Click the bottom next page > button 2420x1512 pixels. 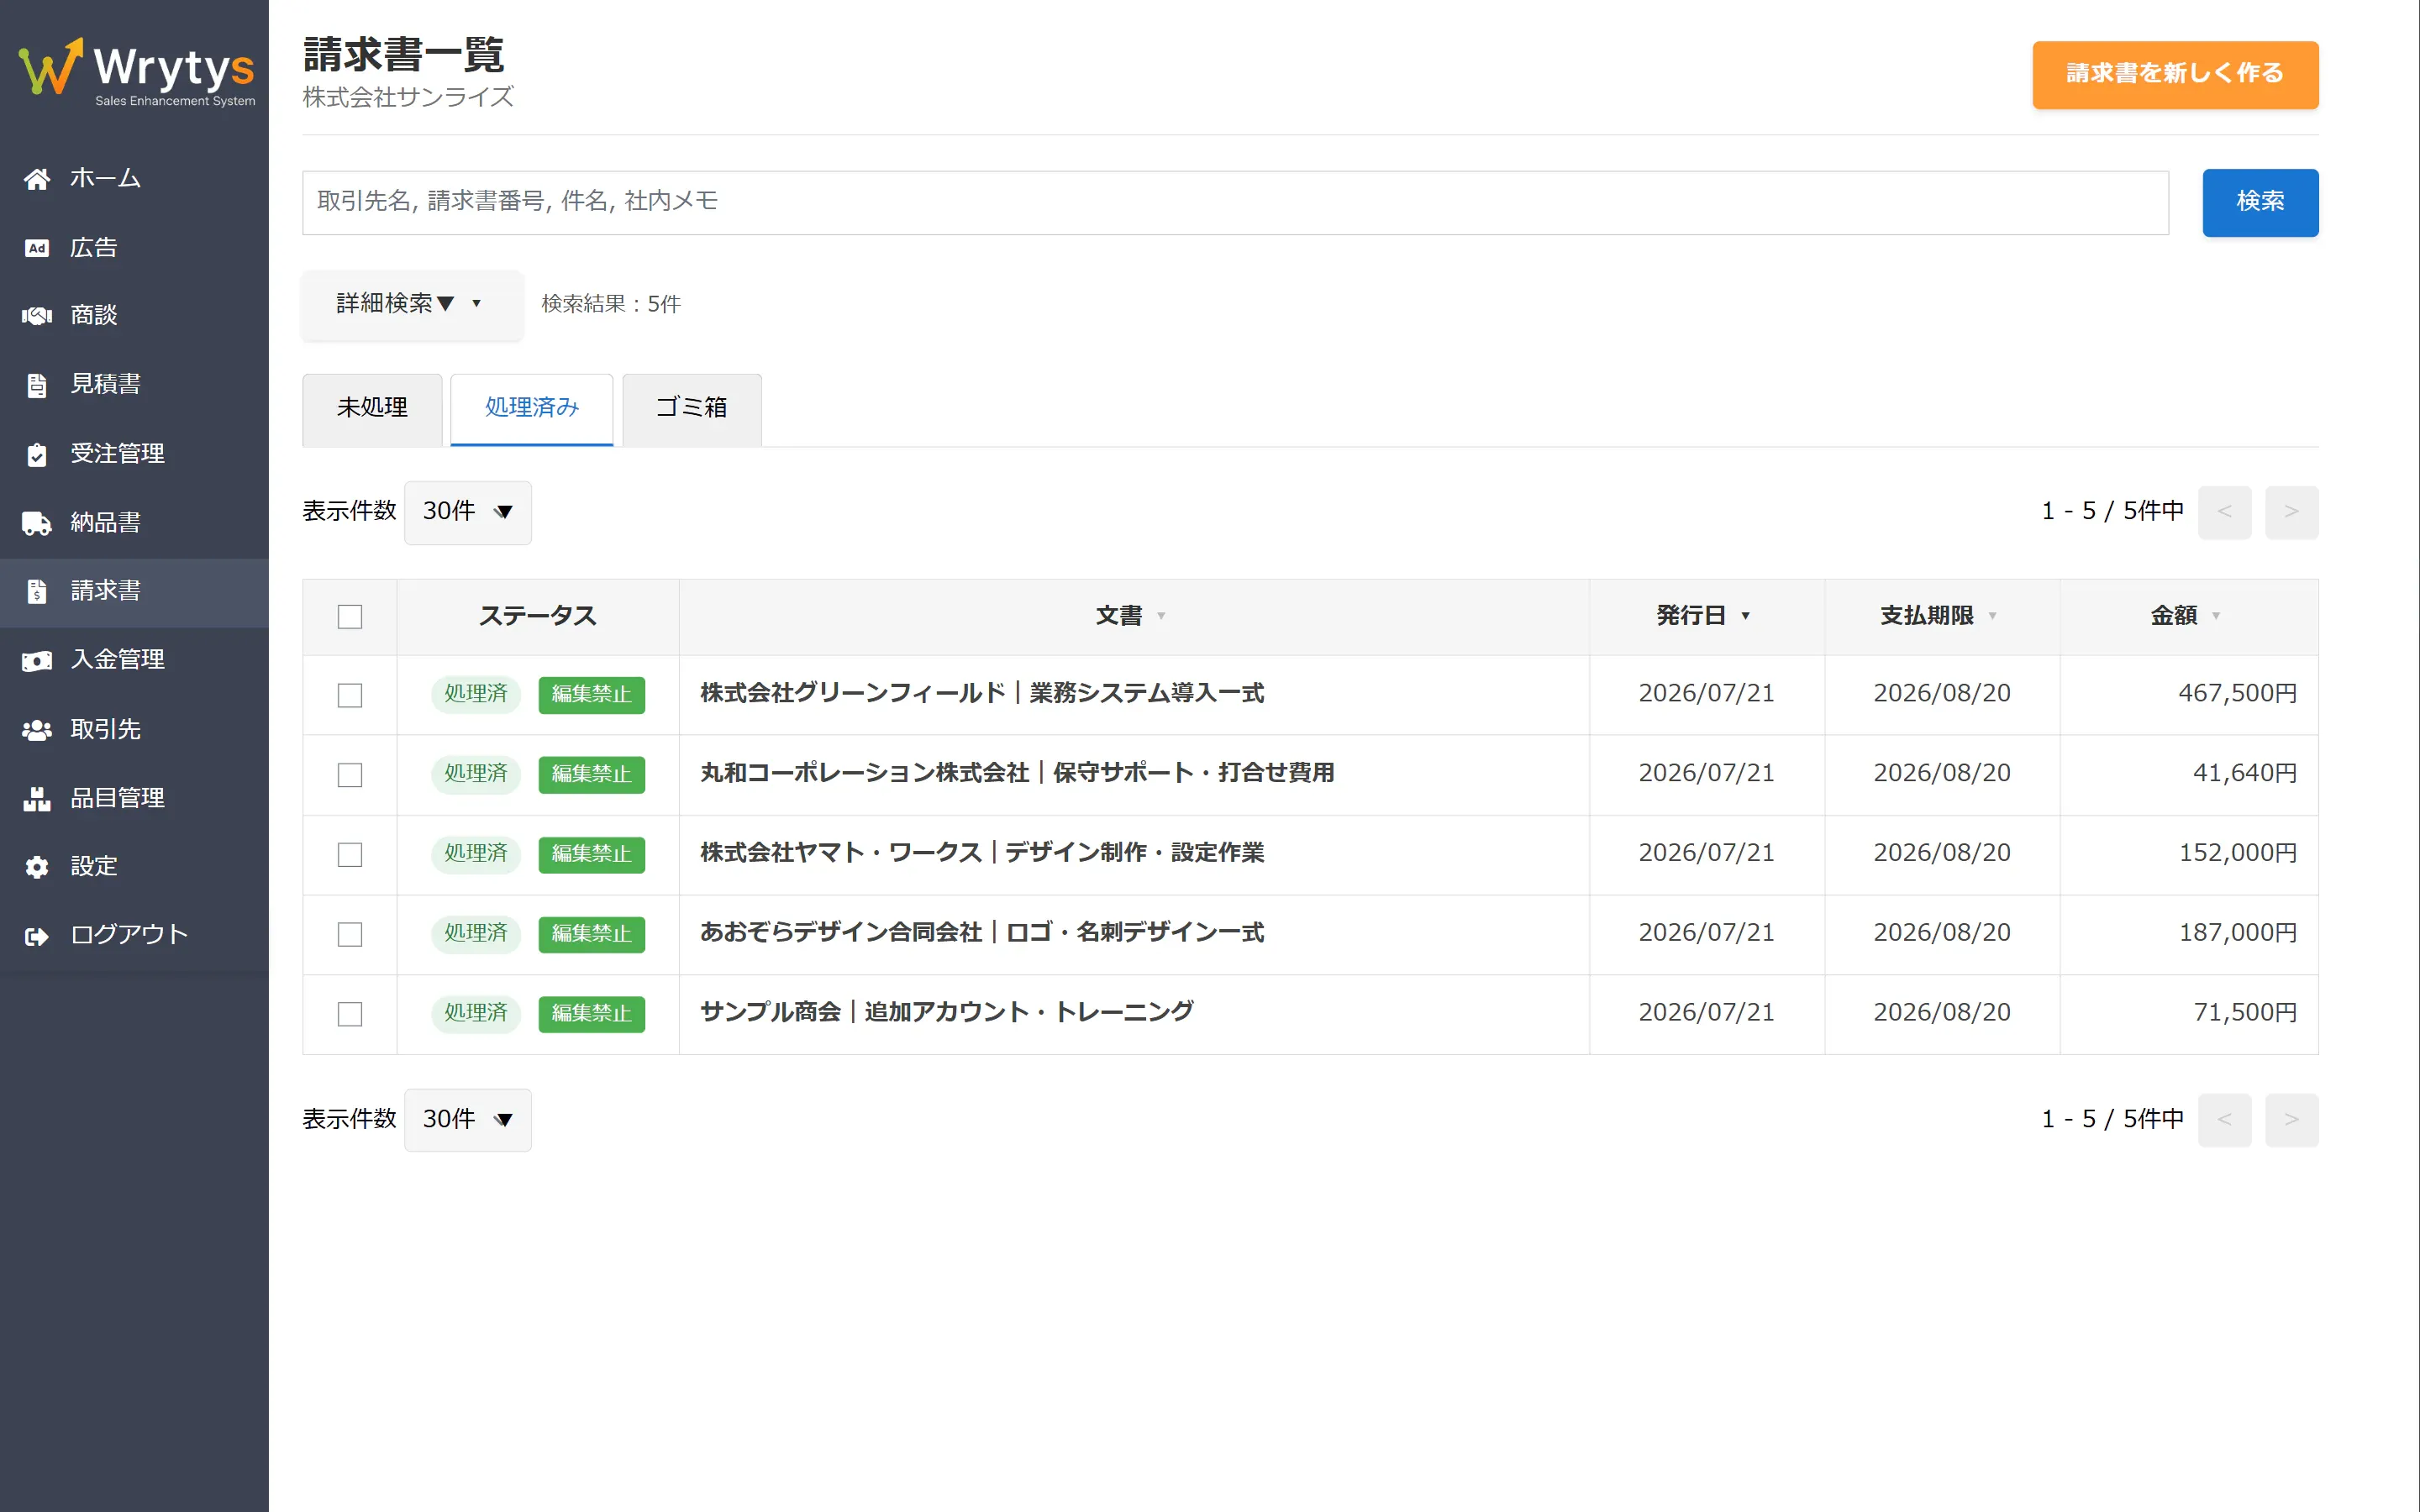(2291, 1120)
